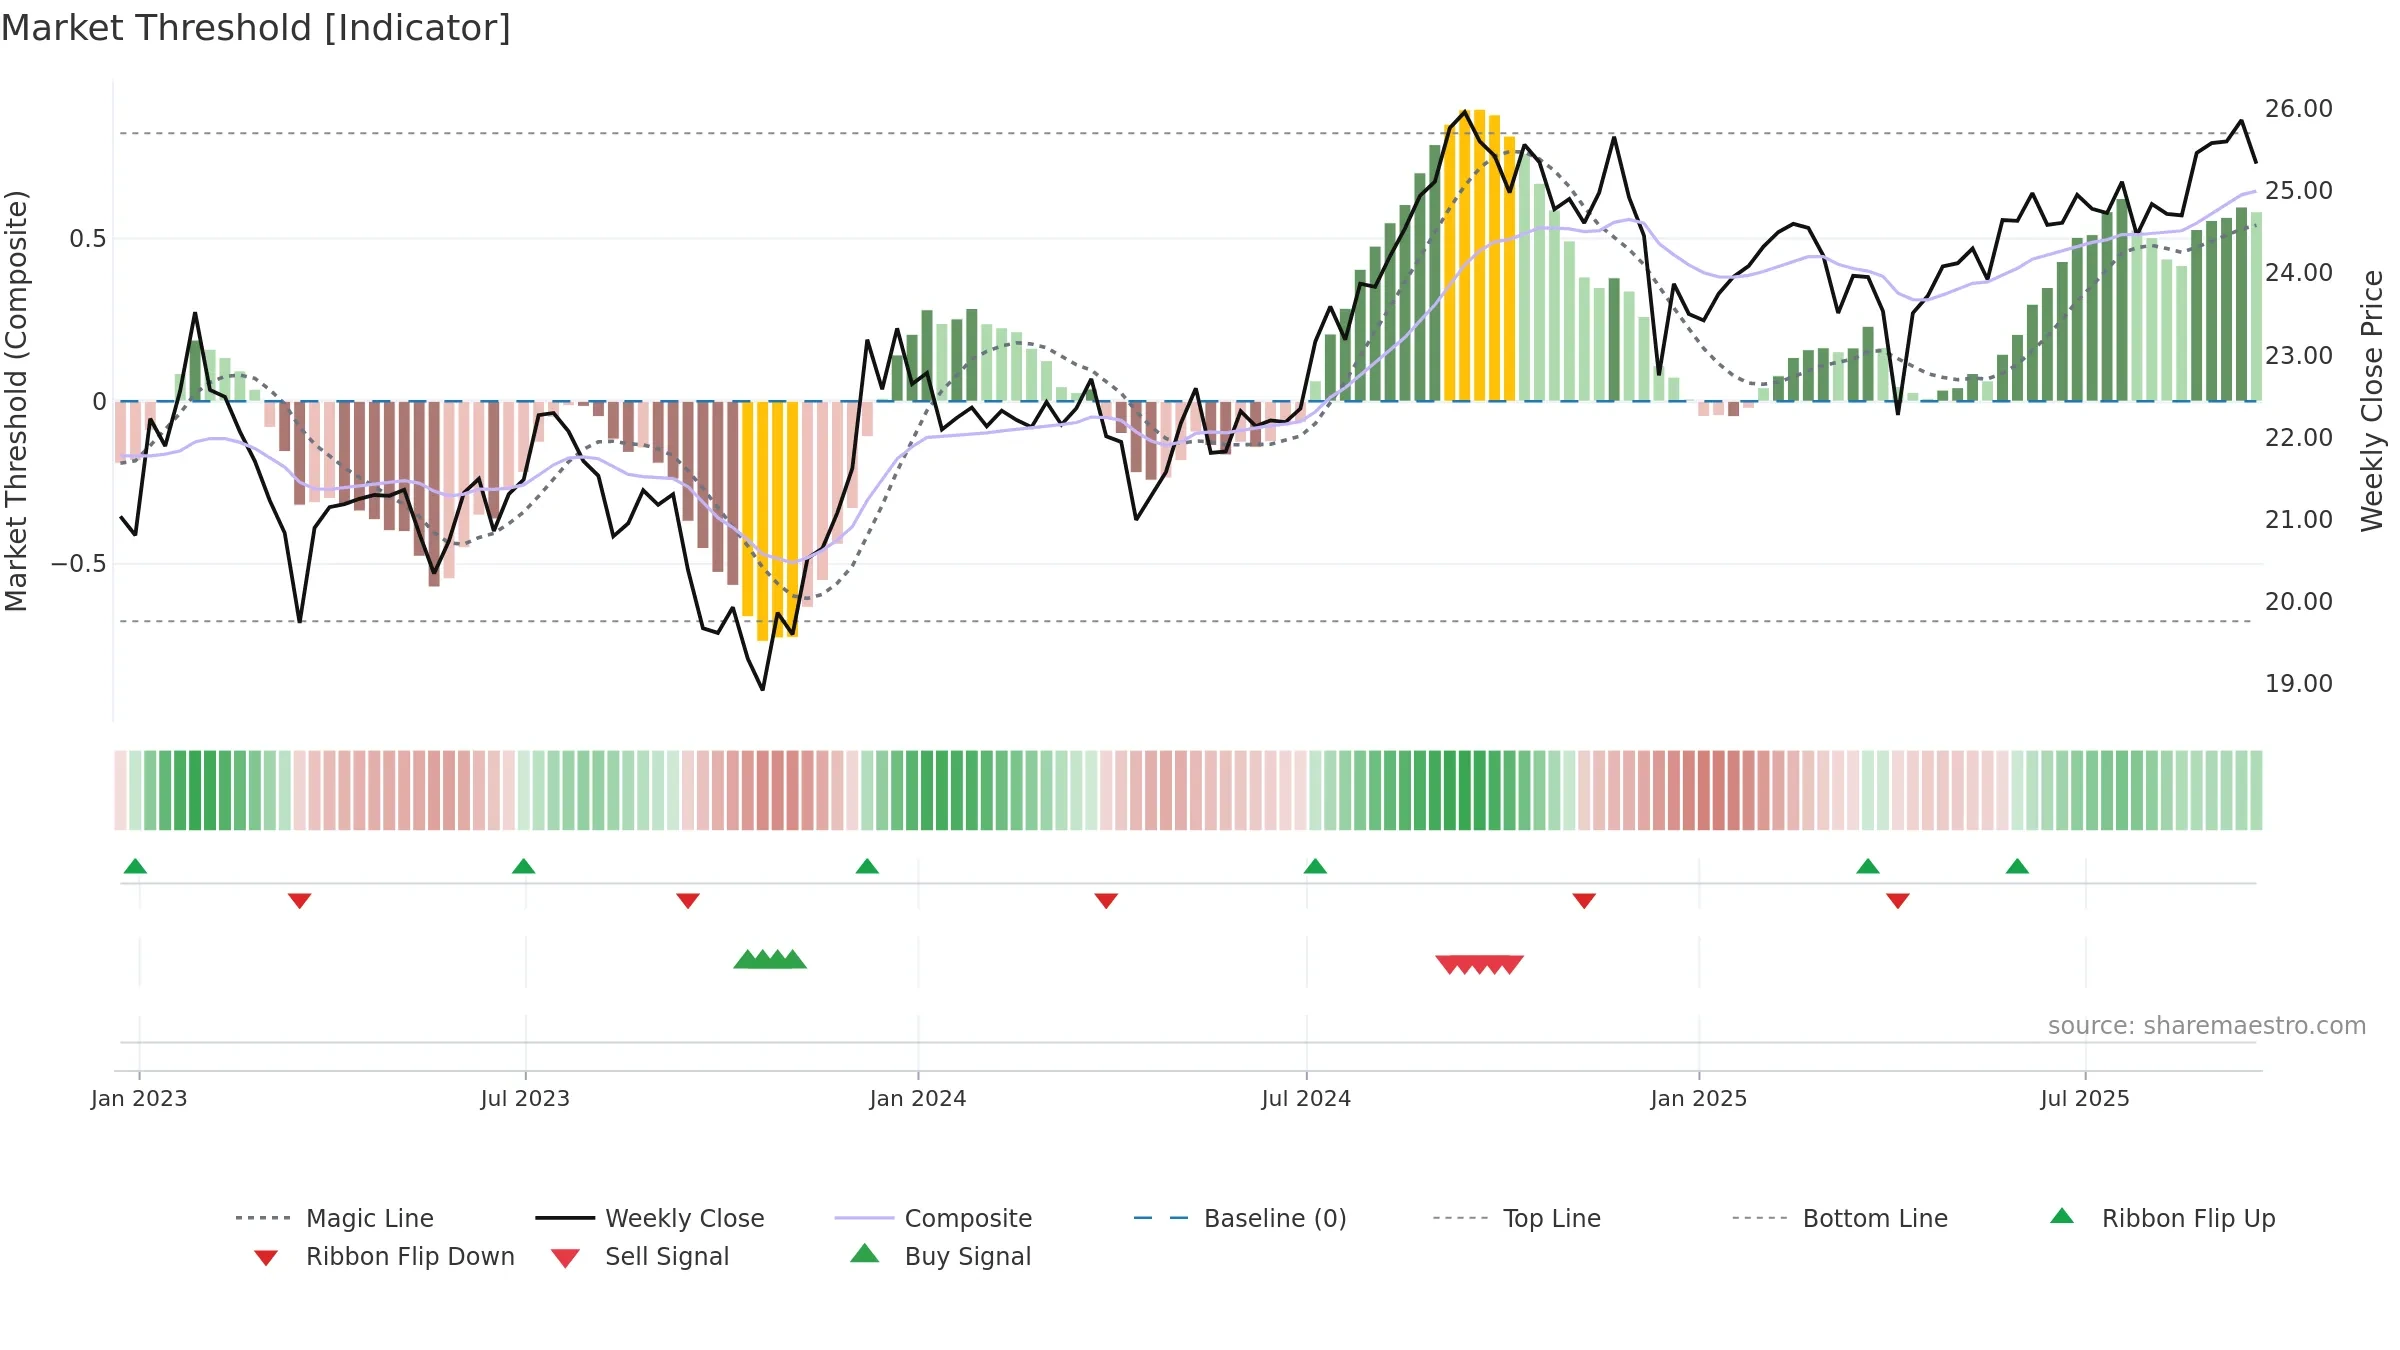Click the red Sell Signal triangle cluster
Screen dimensions: 2400x1350
(x=1480, y=964)
